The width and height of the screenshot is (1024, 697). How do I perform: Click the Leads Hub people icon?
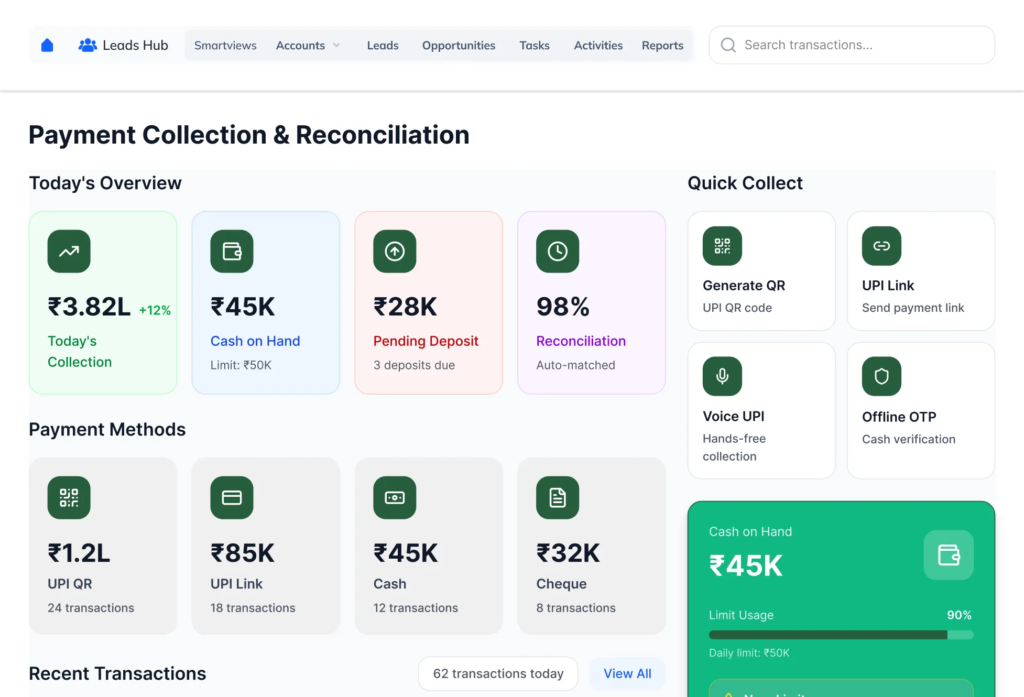pos(88,45)
